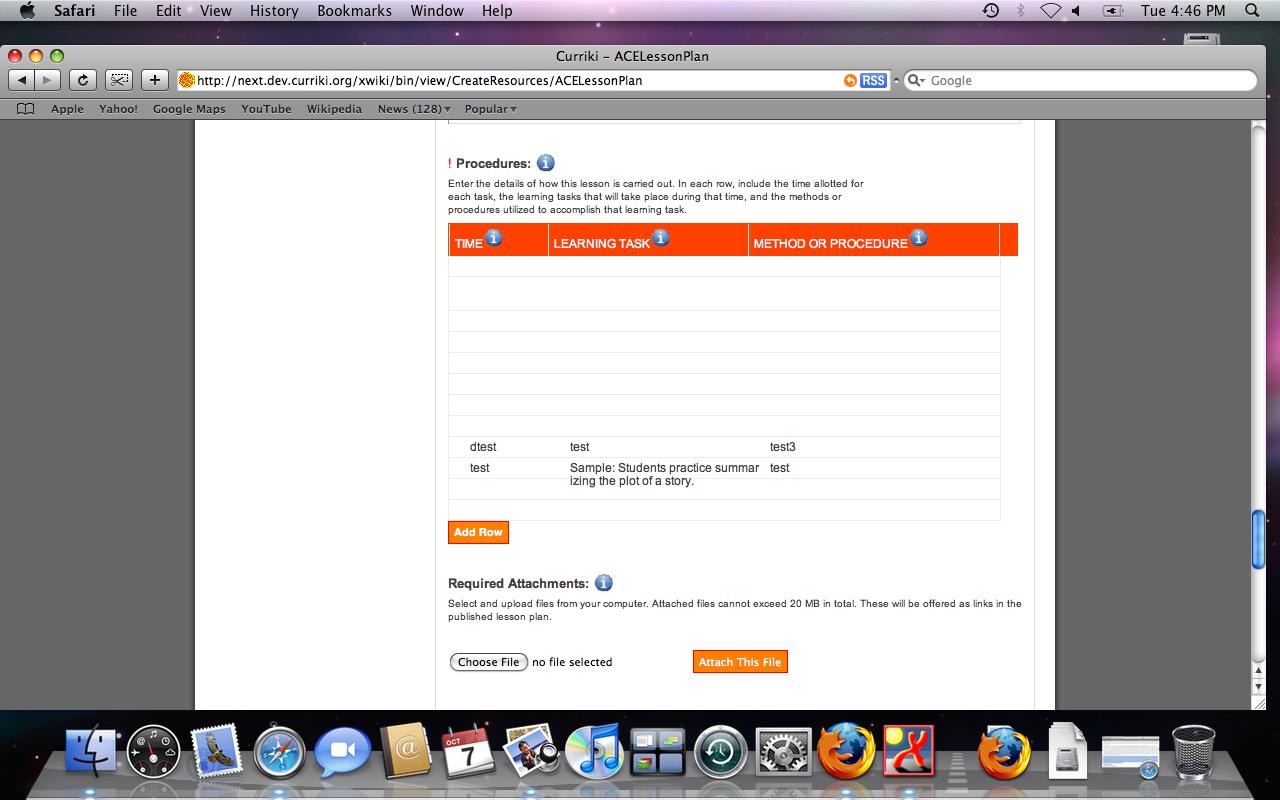Open the View menu
This screenshot has height=800, width=1280.
pyautogui.click(x=216, y=10)
